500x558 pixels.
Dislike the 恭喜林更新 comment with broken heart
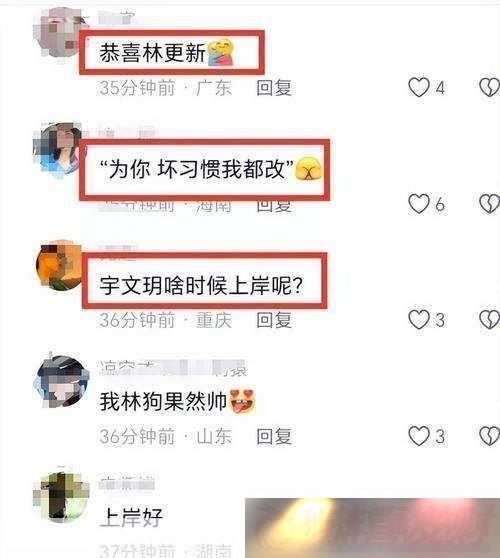(489, 88)
